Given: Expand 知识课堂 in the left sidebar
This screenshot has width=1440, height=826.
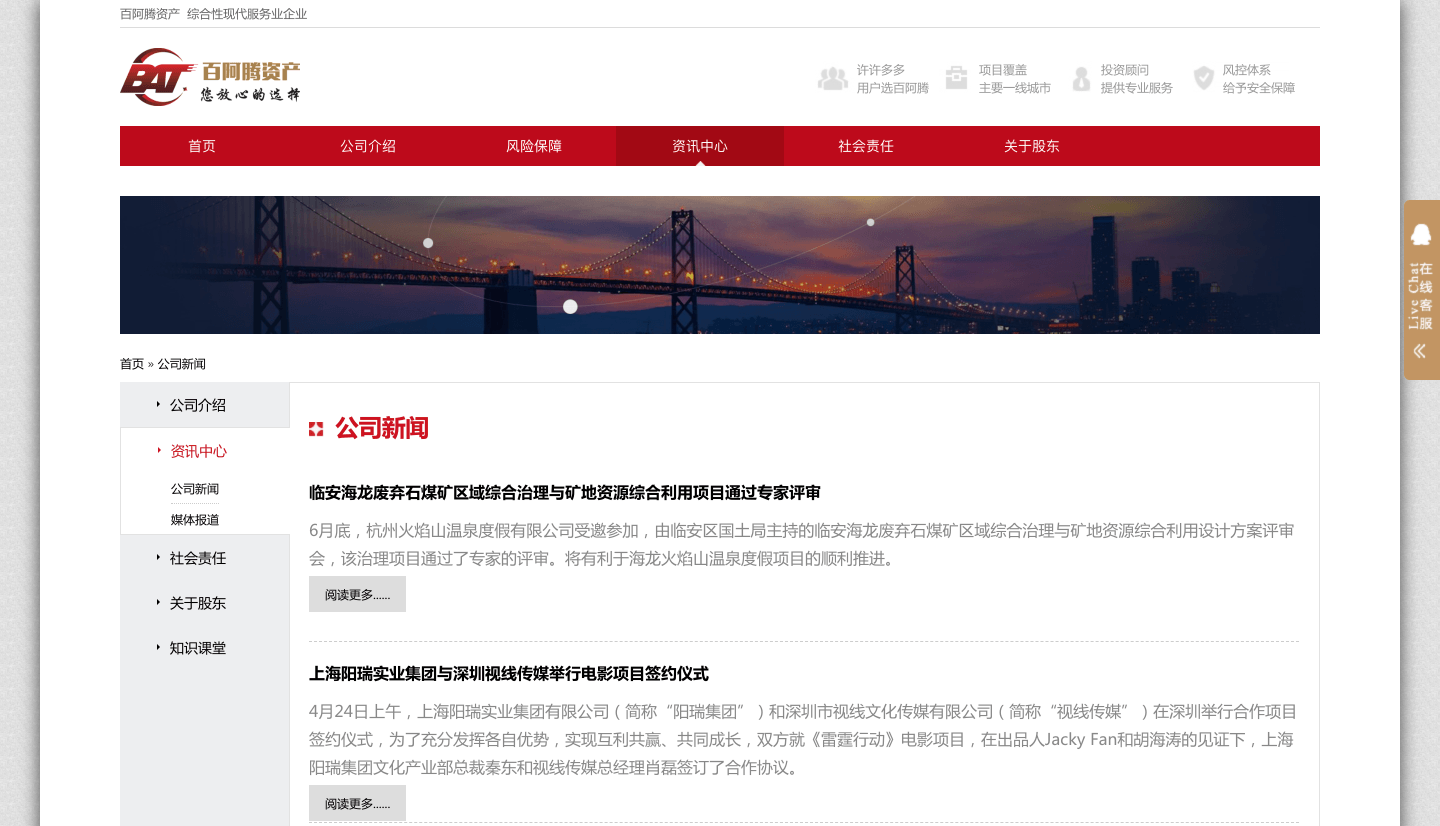Looking at the screenshot, I should point(198,648).
